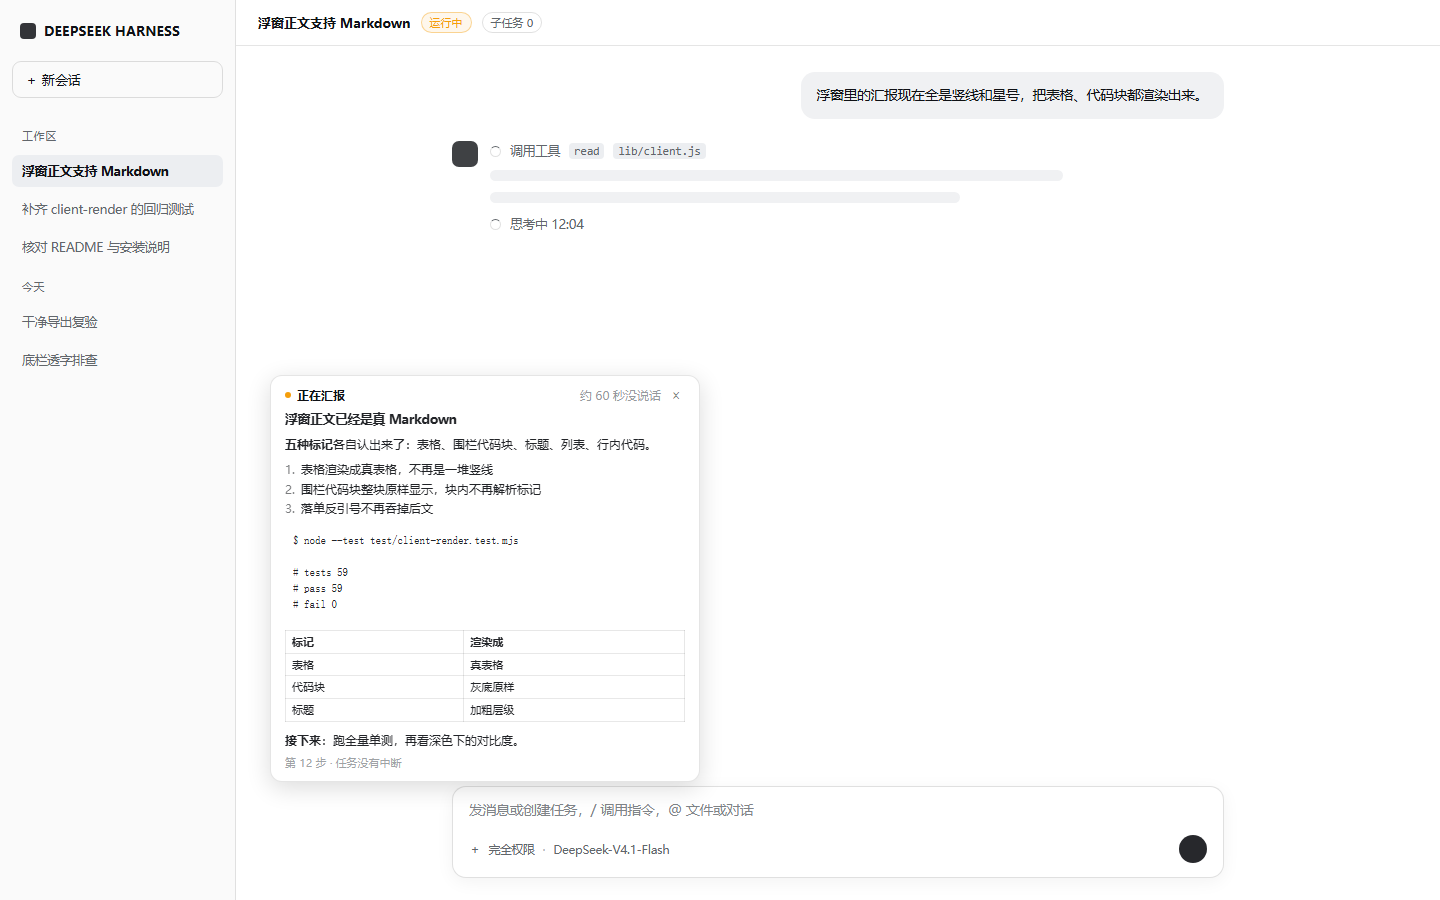Click the # pass 59 output line
Screen dimensions: 1440x900
pos(318,588)
